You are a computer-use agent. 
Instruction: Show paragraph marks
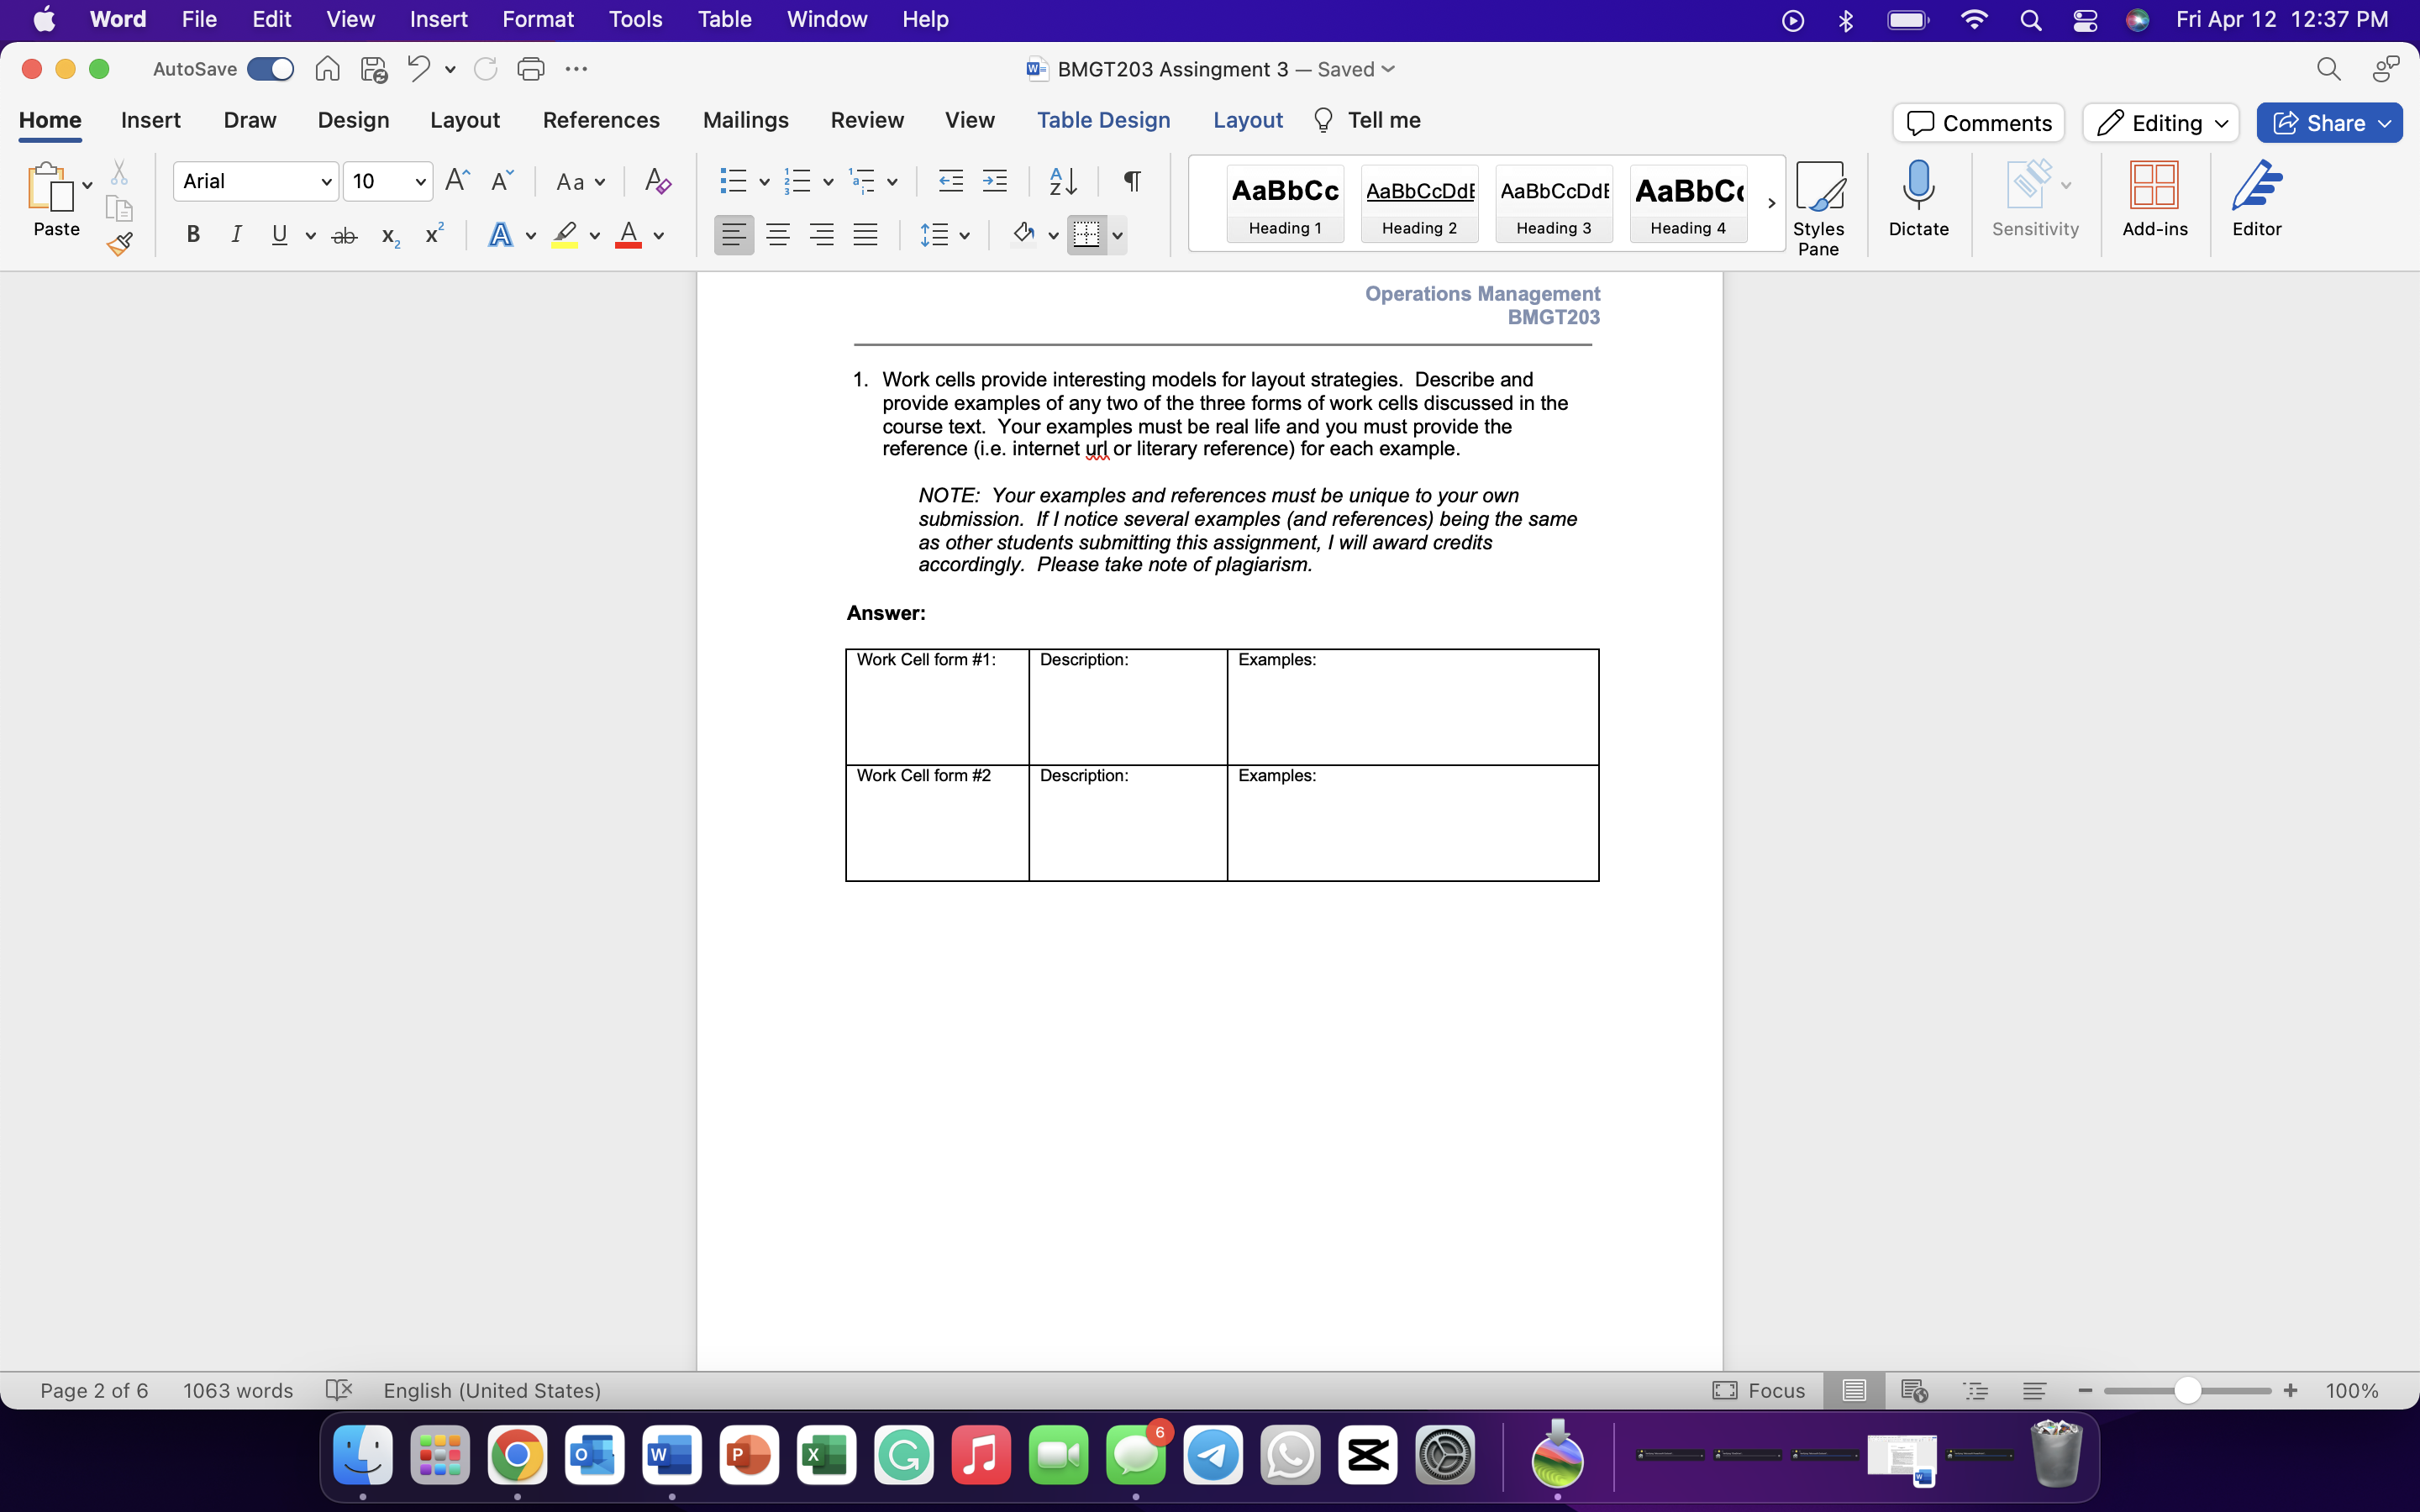pos(1131,181)
